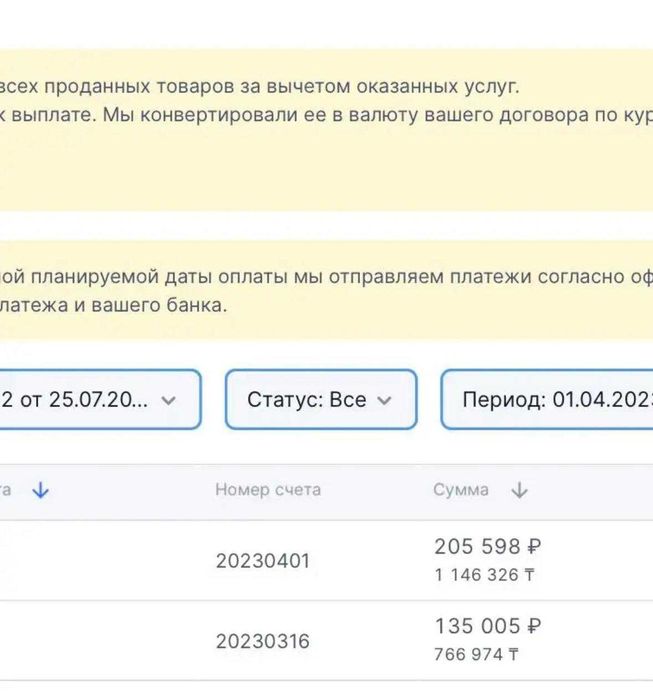
Task: Click the Сумма column header label
Action: [x=461, y=490]
